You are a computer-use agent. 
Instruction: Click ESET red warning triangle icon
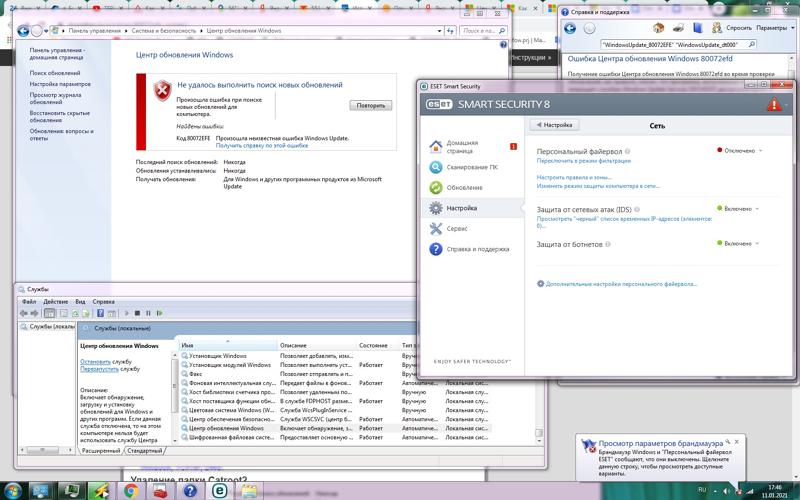tap(773, 105)
